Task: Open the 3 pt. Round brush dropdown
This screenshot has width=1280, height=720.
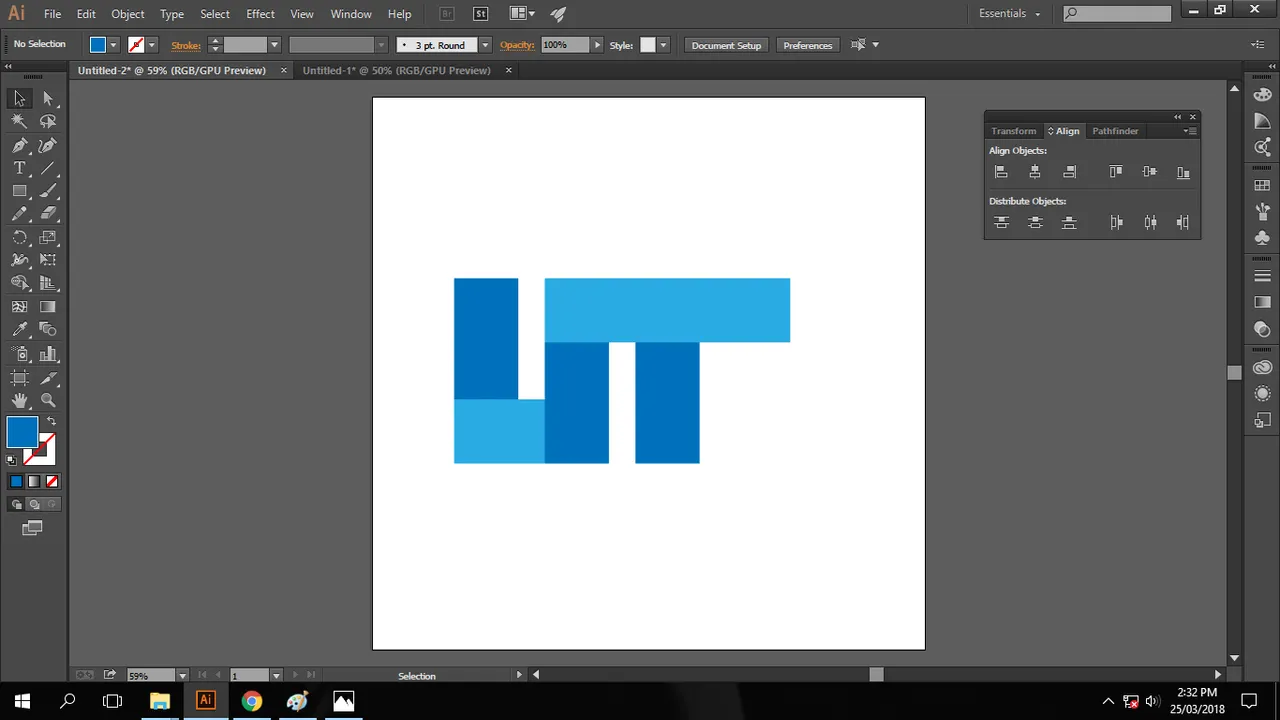Action: click(x=485, y=45)
